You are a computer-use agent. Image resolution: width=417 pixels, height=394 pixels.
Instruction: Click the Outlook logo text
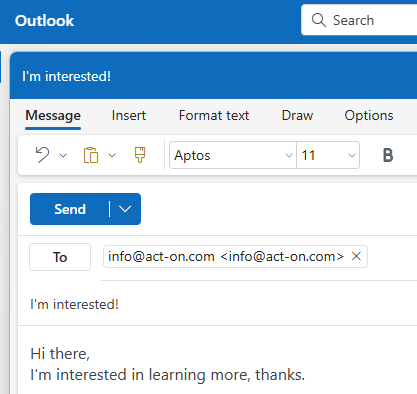pos(44,21)
